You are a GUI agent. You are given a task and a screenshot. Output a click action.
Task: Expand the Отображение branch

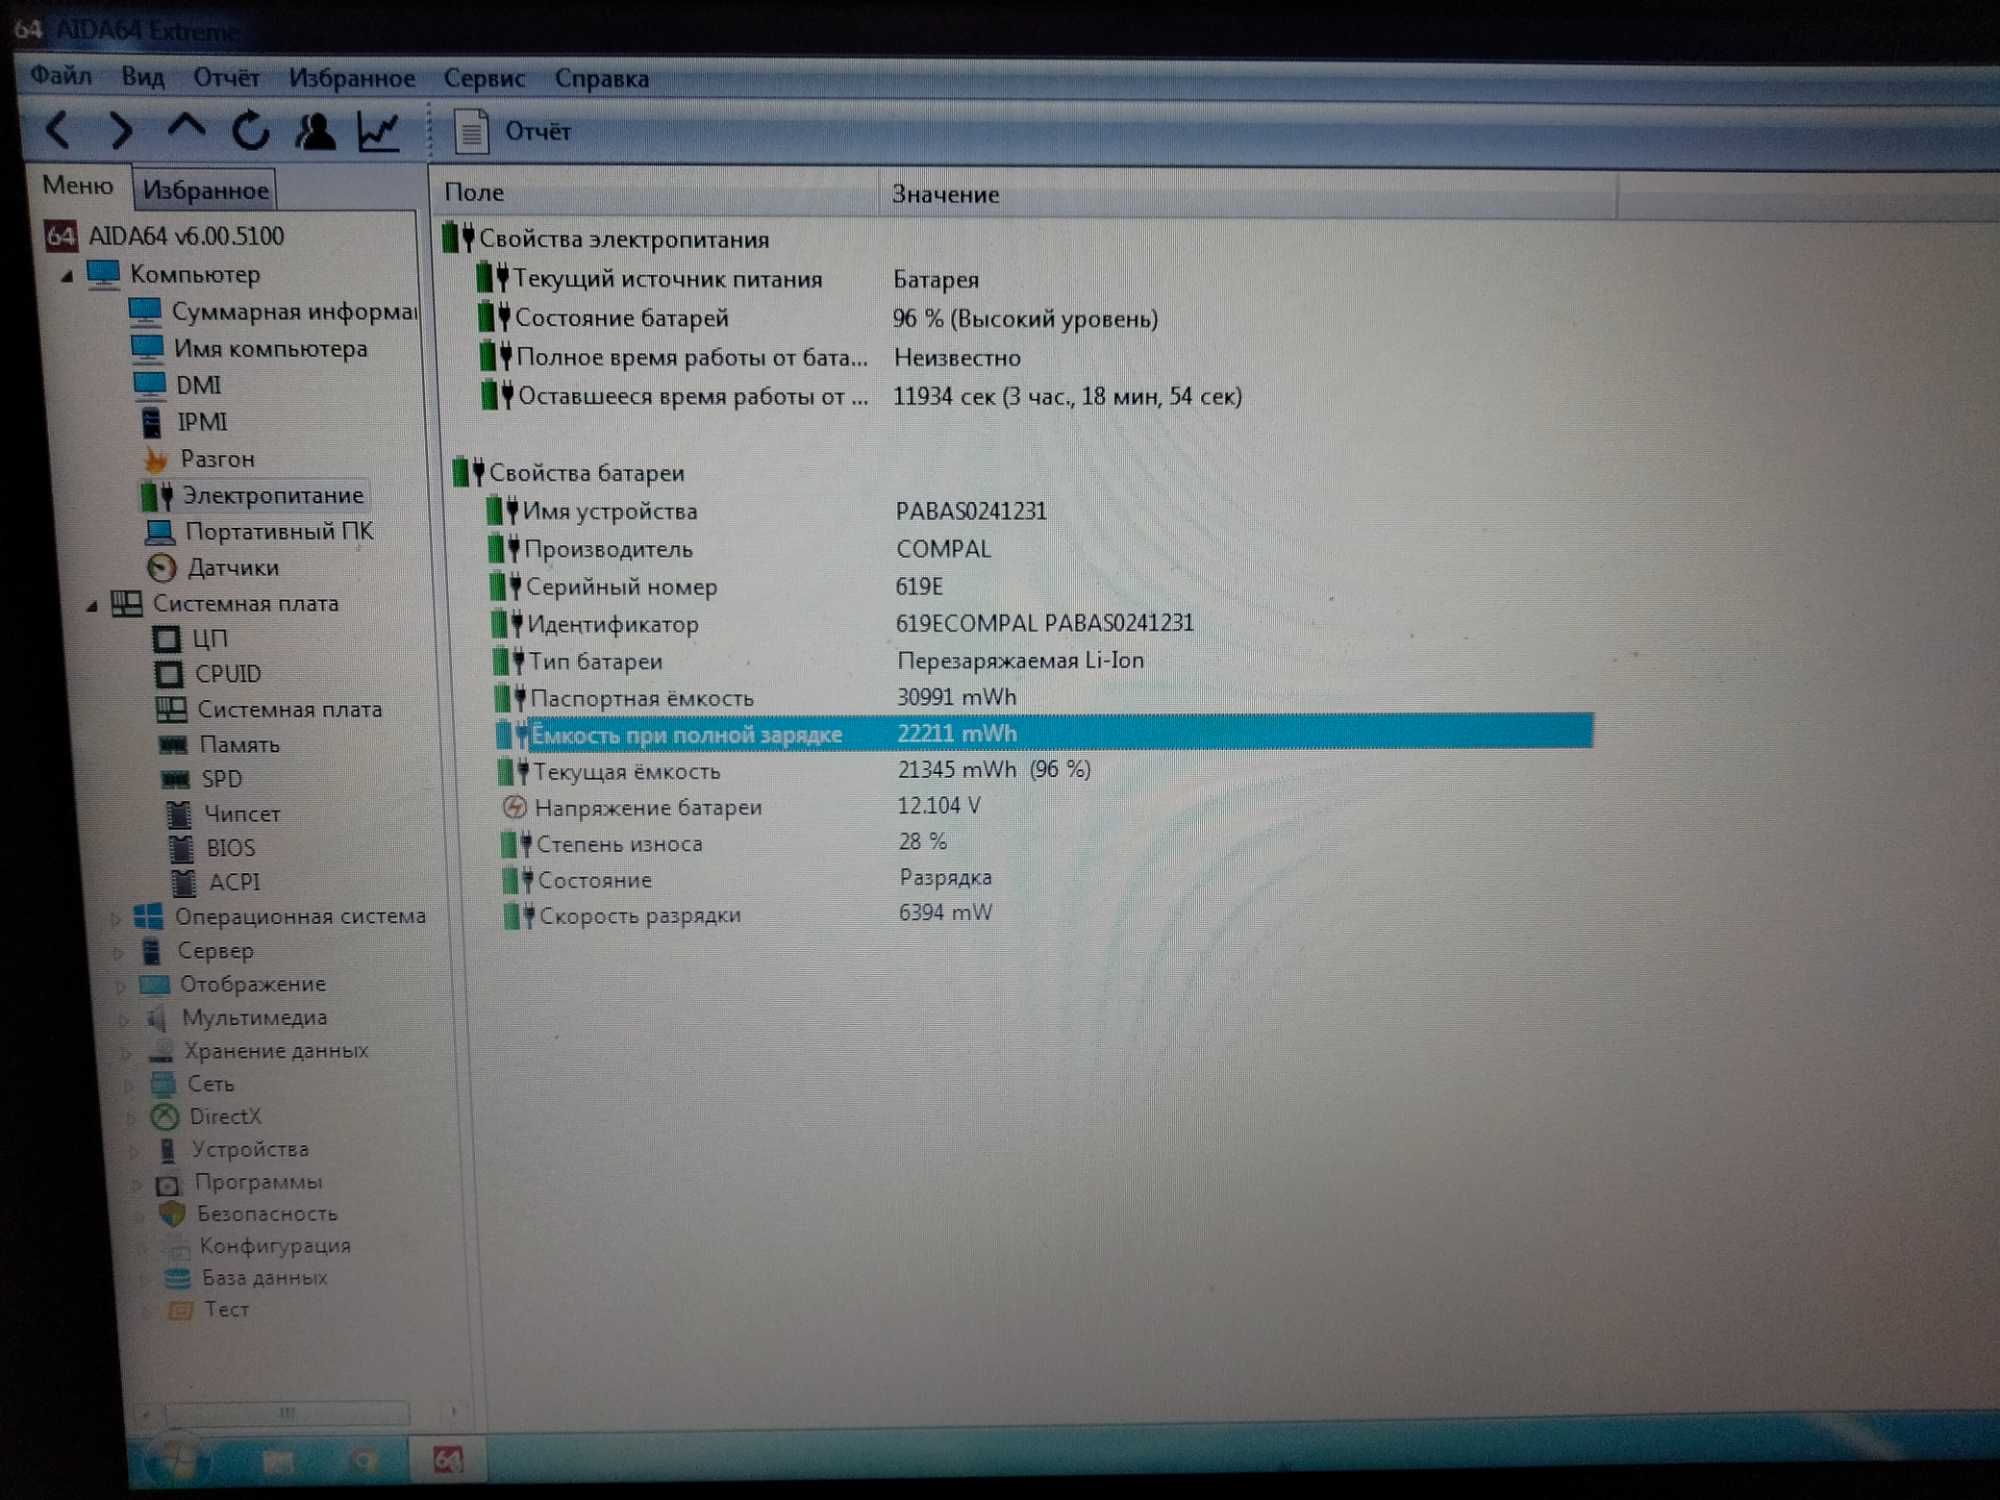pos(121,986)
